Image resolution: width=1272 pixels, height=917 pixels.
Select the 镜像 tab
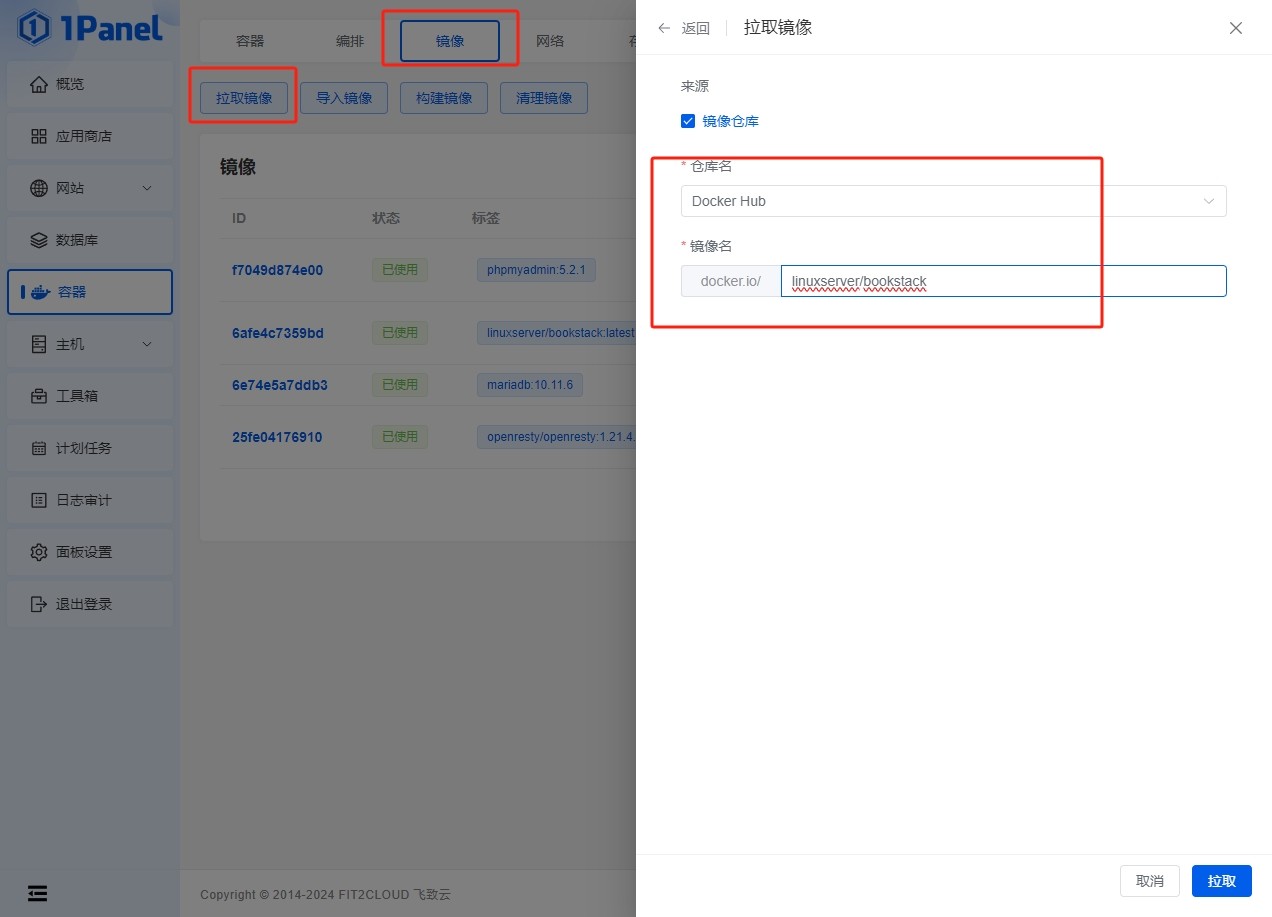pos(450,41)
